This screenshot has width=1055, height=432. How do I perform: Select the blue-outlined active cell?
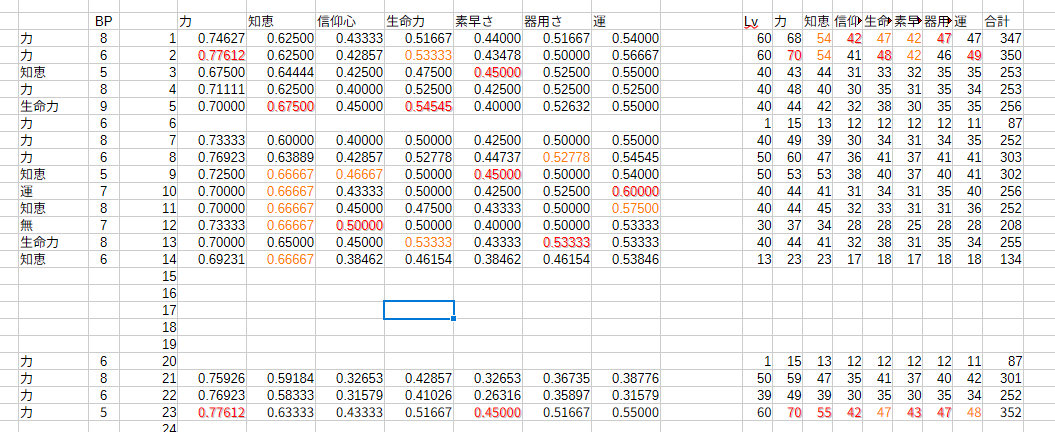419,310
